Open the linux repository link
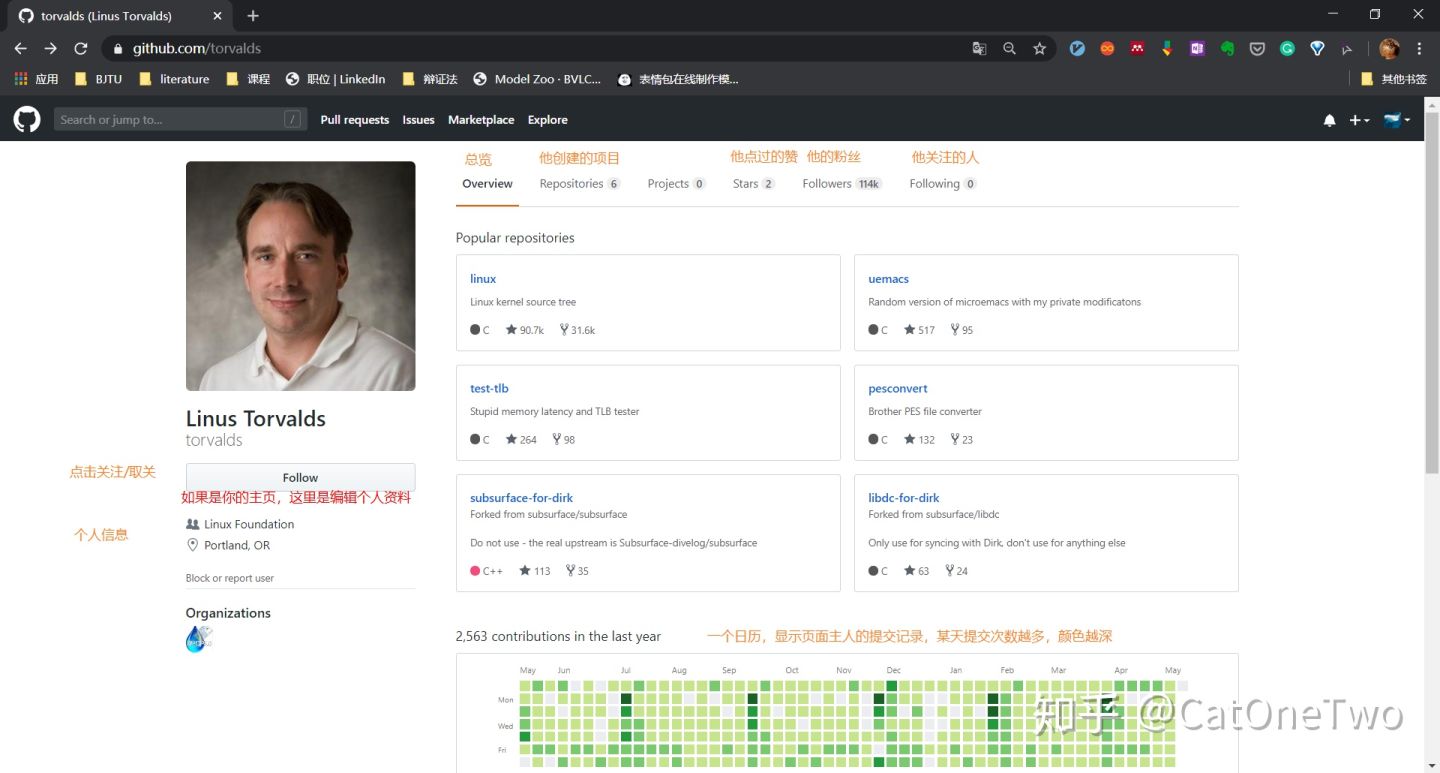The height and width of the screenshot is (773, 1440). pos(483,279)
